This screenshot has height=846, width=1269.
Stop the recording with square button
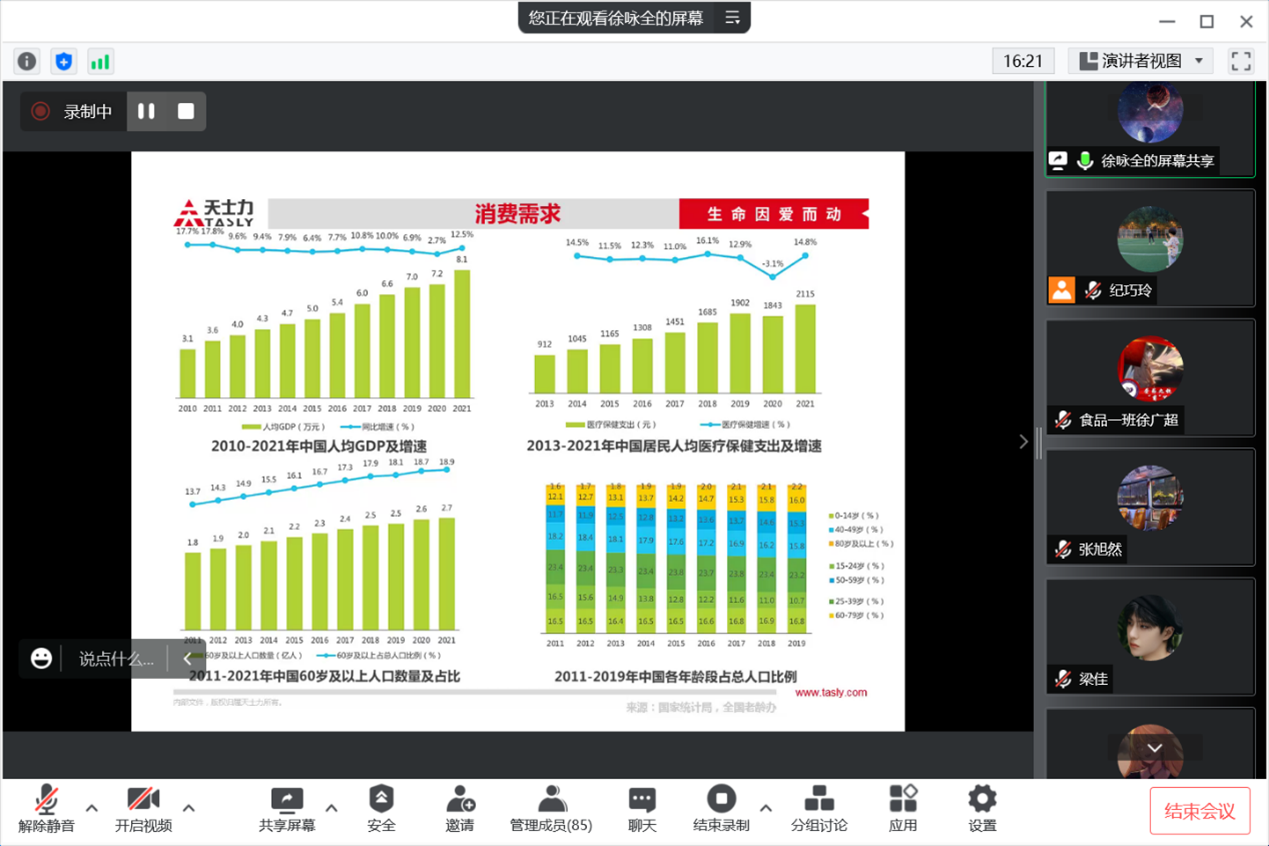[186, 112]
